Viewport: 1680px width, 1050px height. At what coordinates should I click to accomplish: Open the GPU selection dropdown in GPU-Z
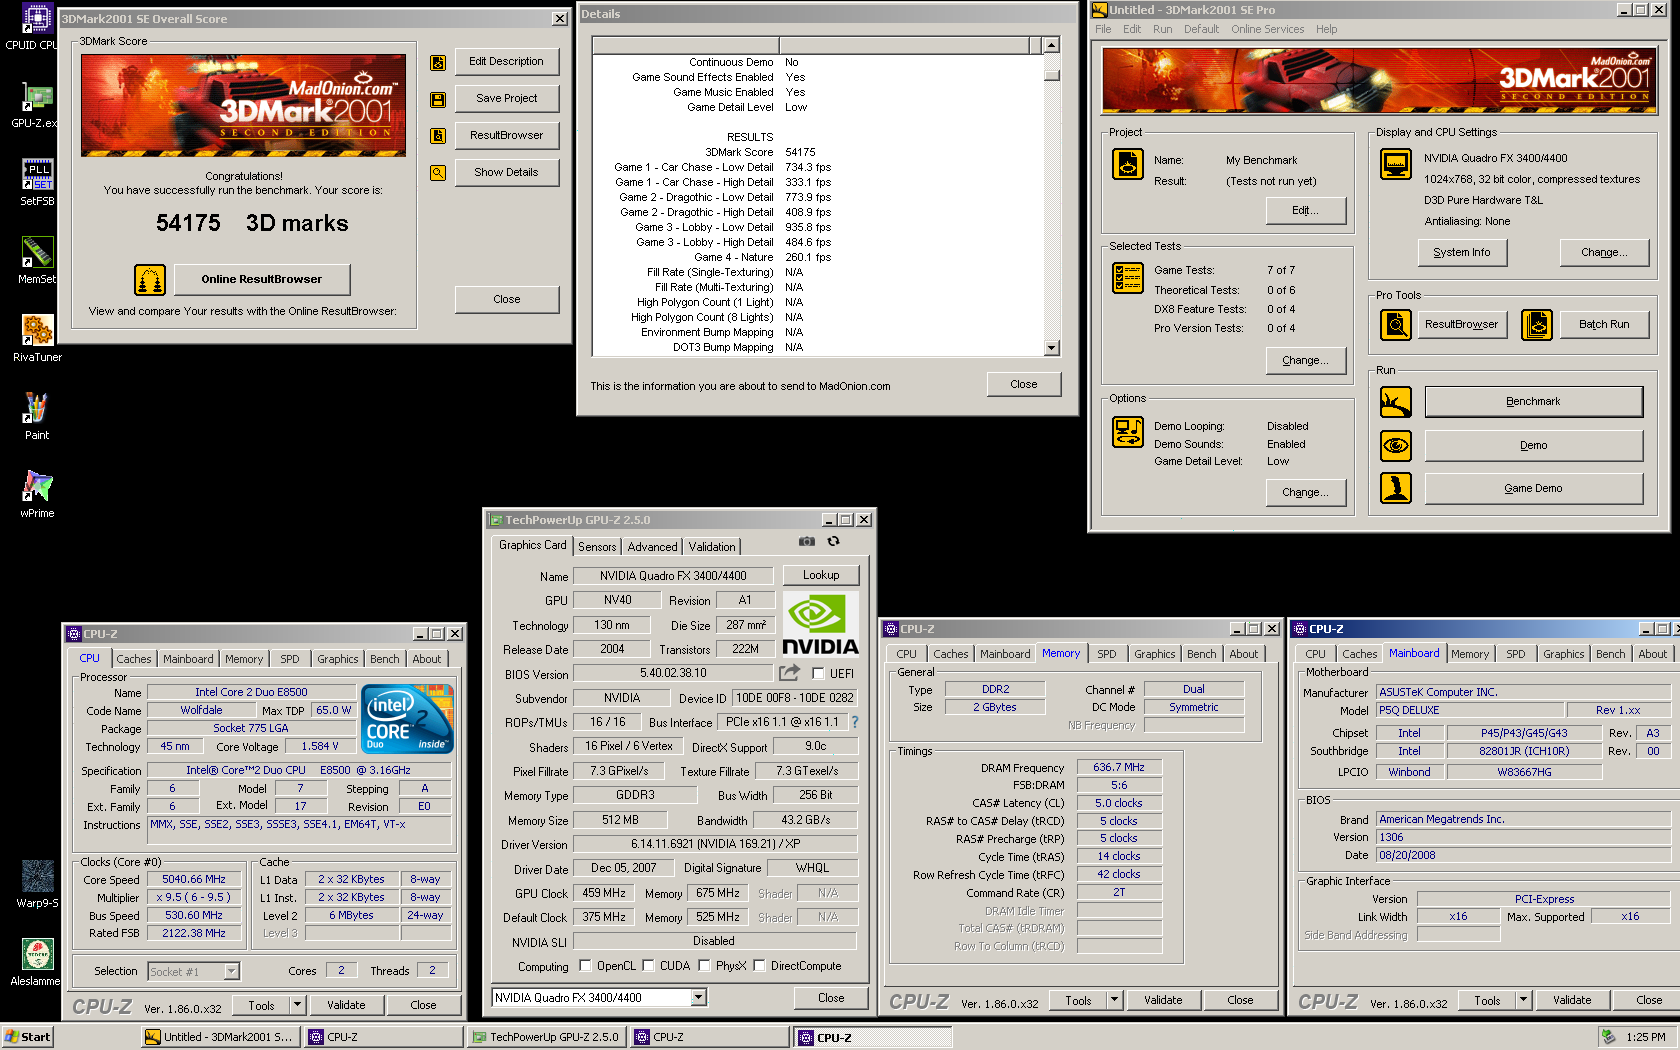(x=699, y=998)
